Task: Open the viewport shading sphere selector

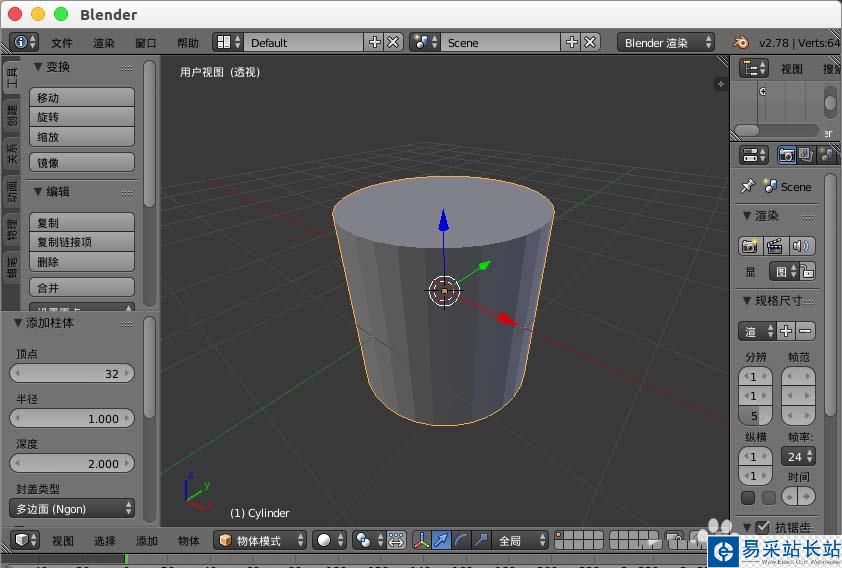Action: click(x=329, y=540)
